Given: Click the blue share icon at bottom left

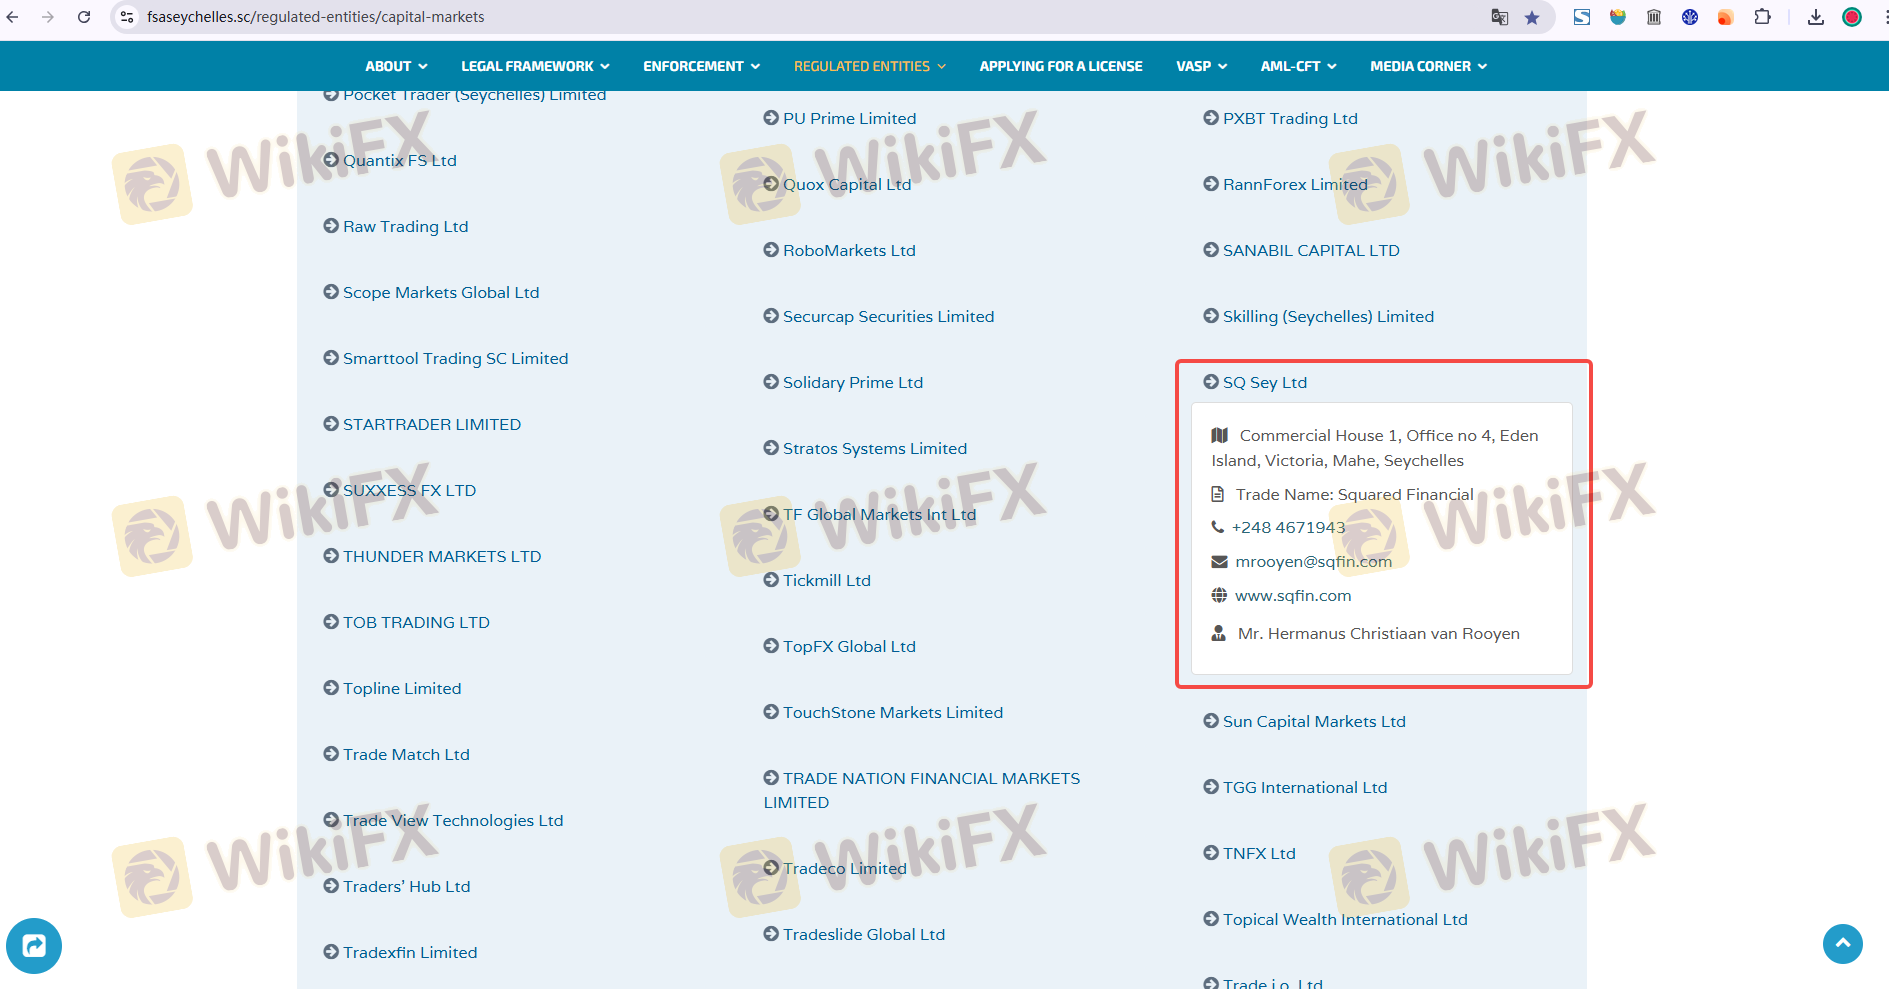Looking at the screenshot, I should point(34,945).
